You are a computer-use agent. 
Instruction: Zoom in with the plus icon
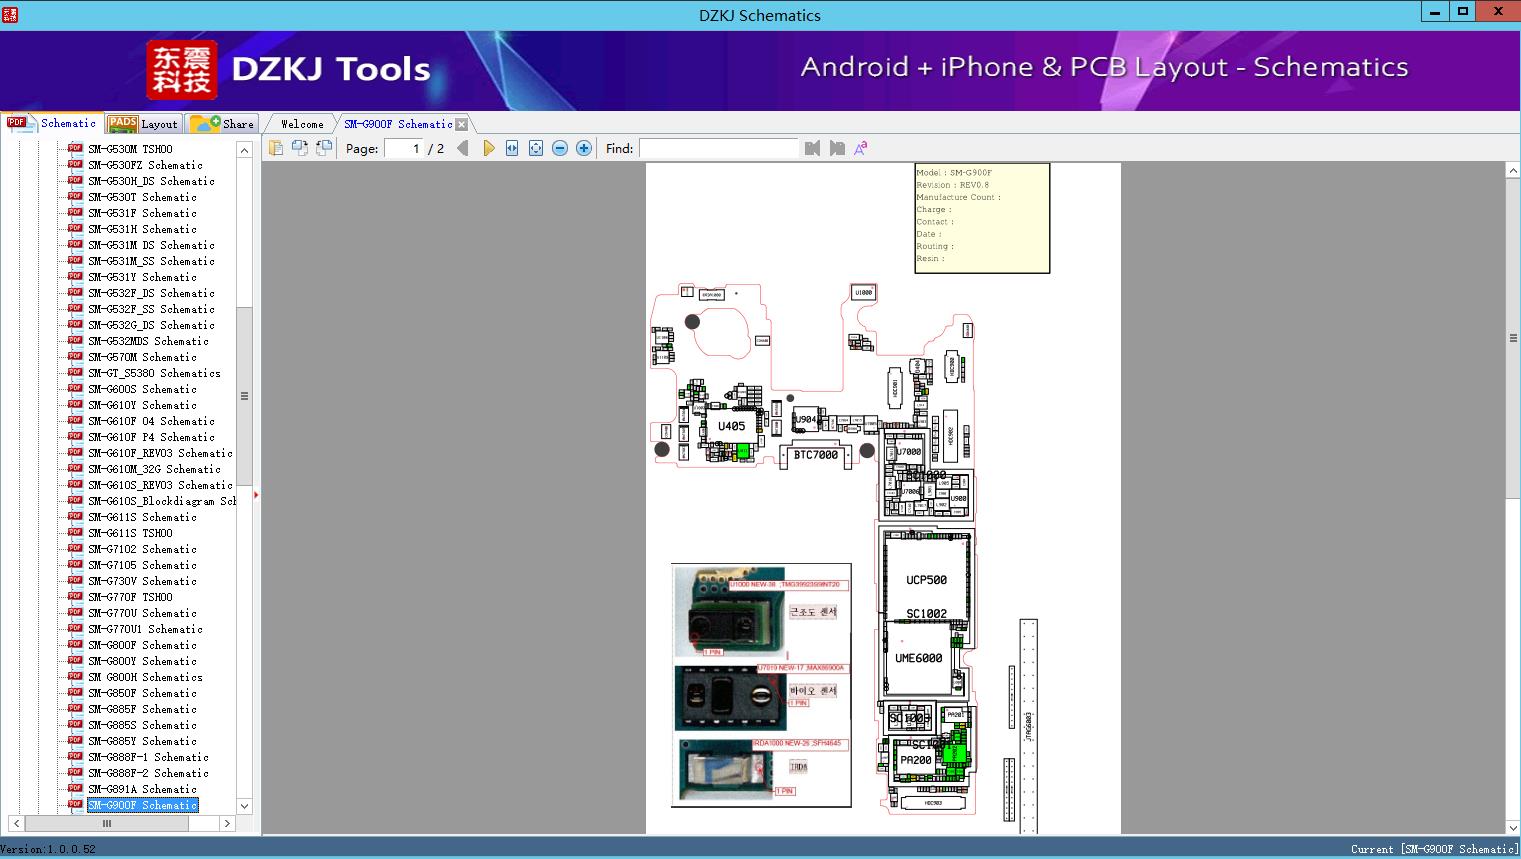click(x=584, y=148)
